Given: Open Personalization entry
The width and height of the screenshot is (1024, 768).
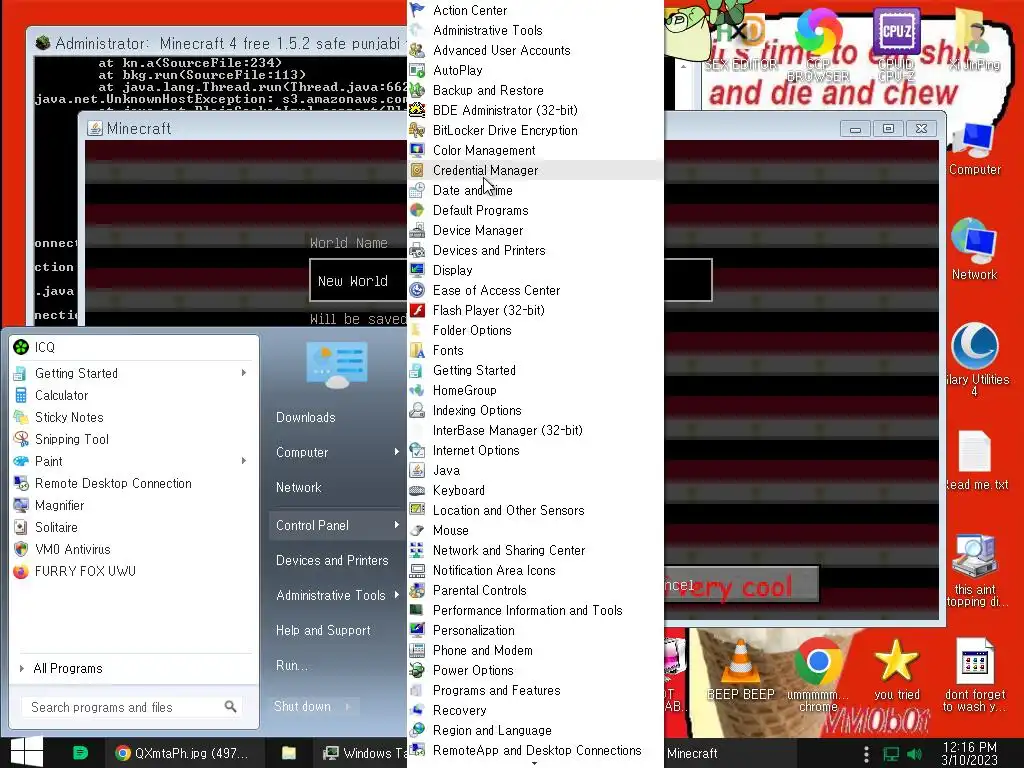Looking at the screenshot, I should (536, 630).
